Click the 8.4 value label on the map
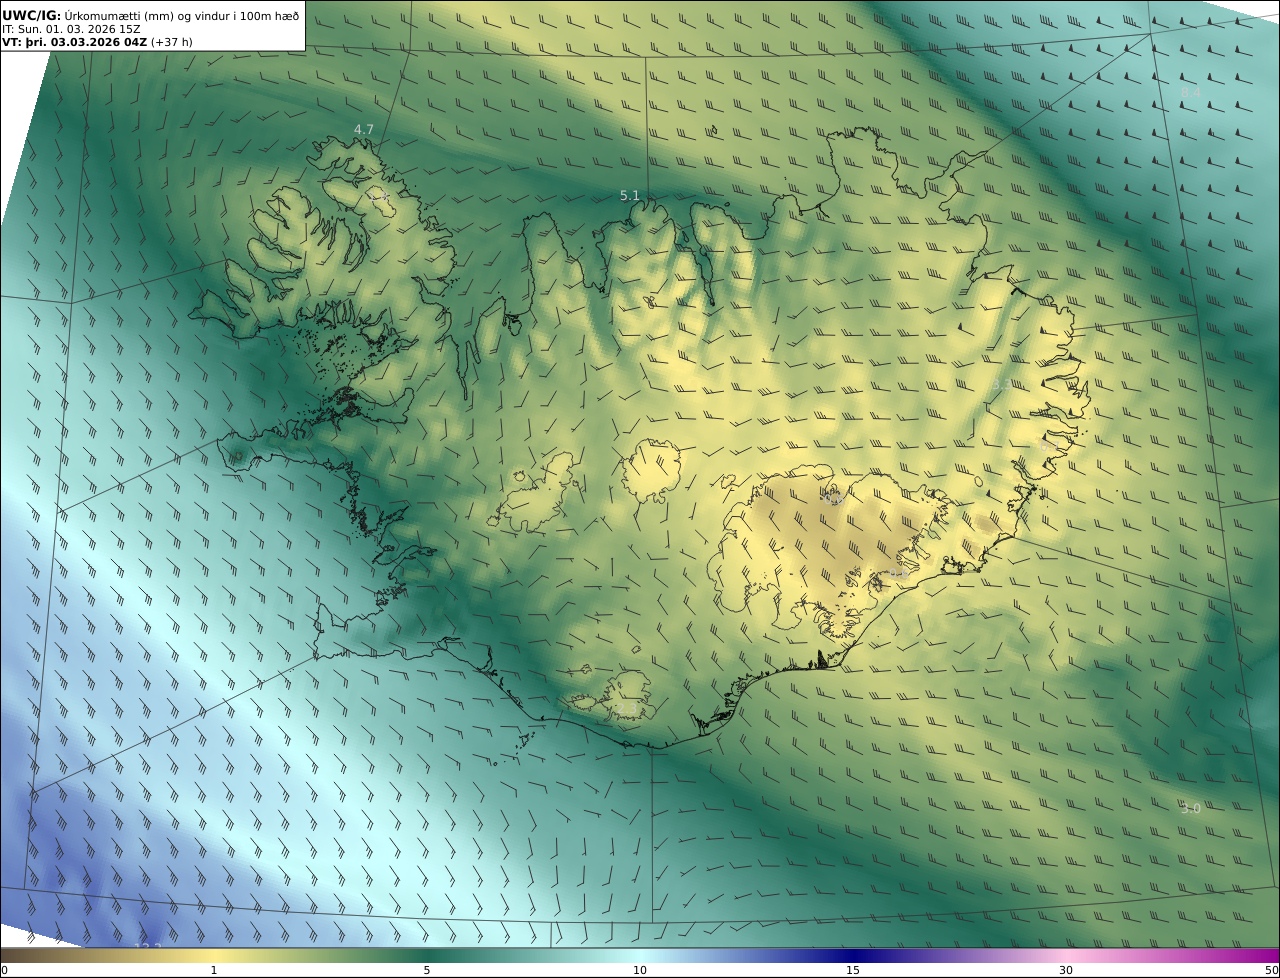The height and width of the screenshot is (978, 1280). coord(1190,93)
